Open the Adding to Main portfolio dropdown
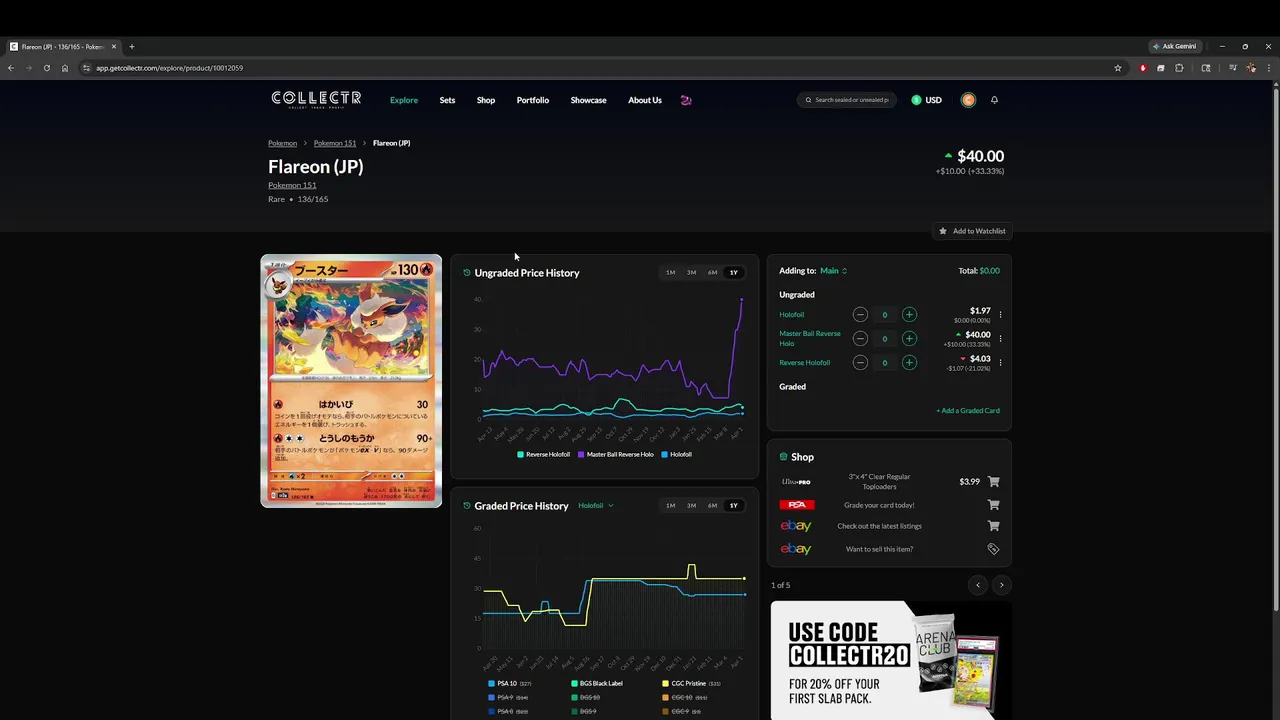The image size is (1280, 720). (x=833, y=271)
